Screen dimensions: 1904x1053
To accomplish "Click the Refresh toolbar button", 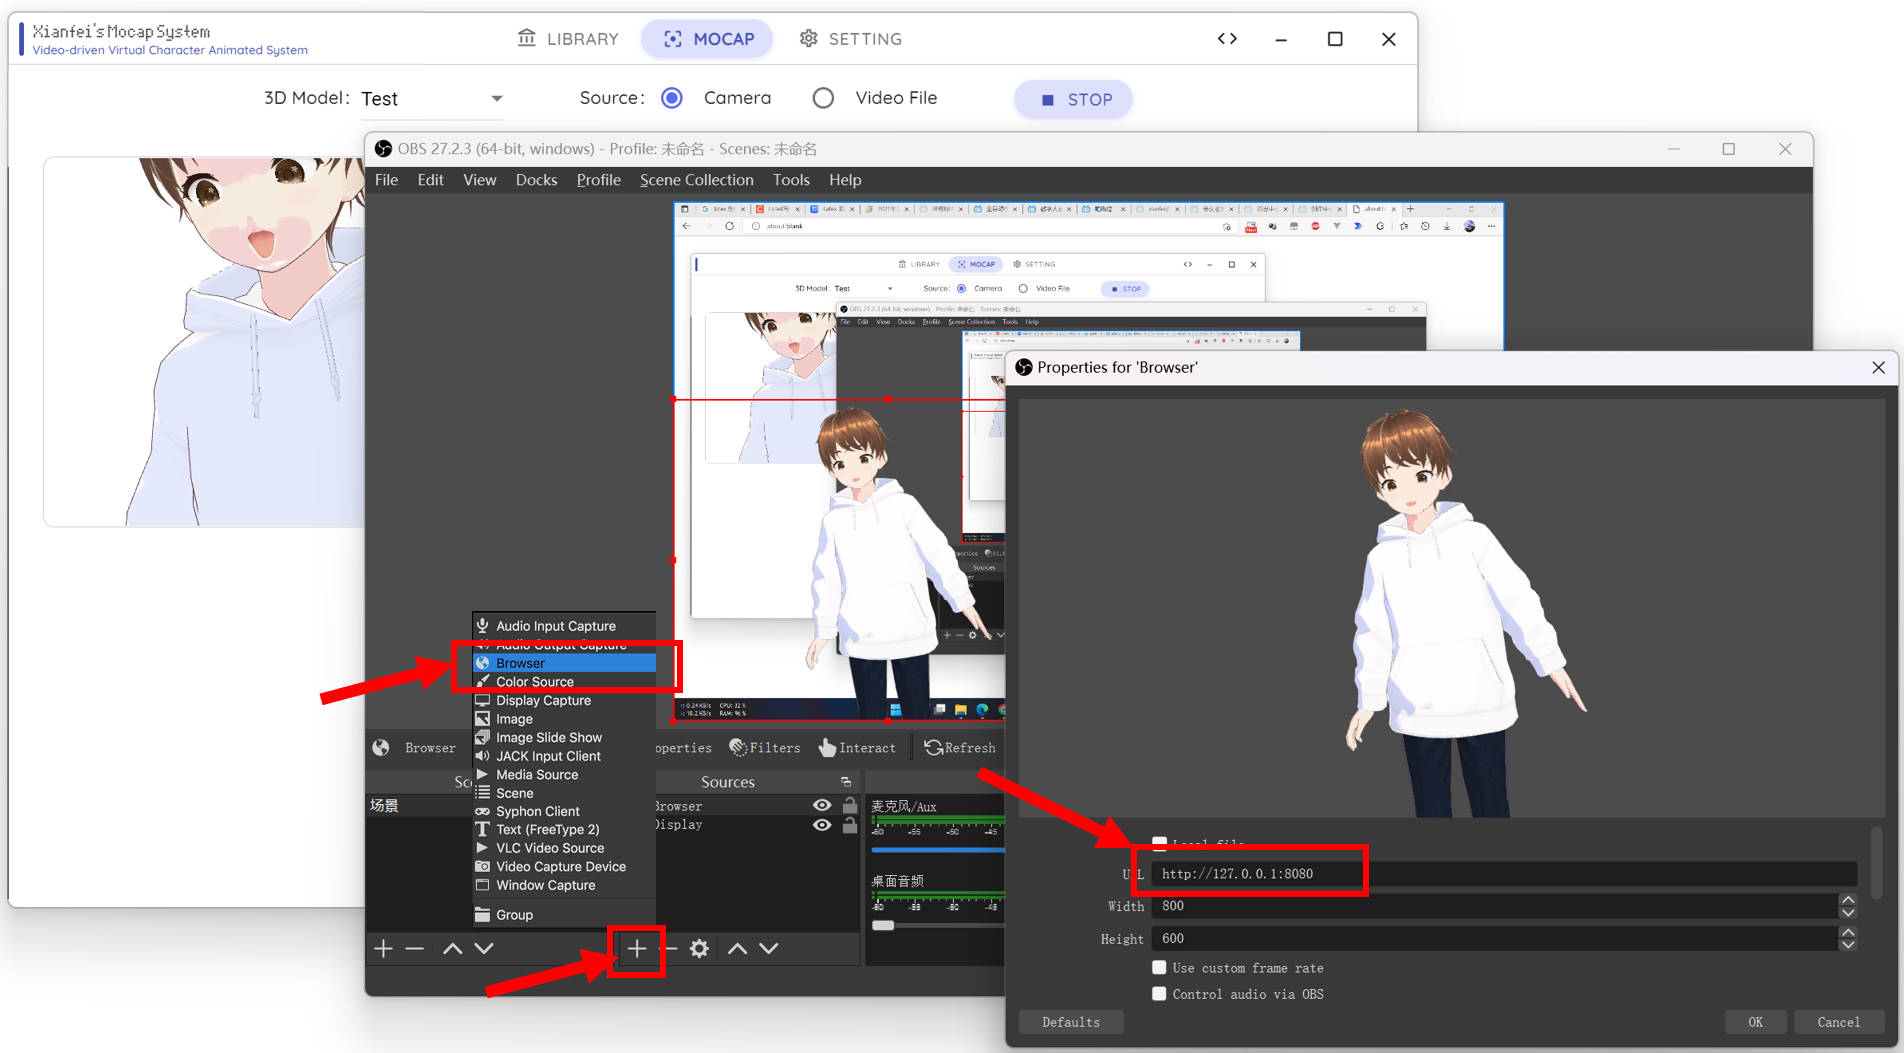I will pyautogui.click(x=960, y=748).
